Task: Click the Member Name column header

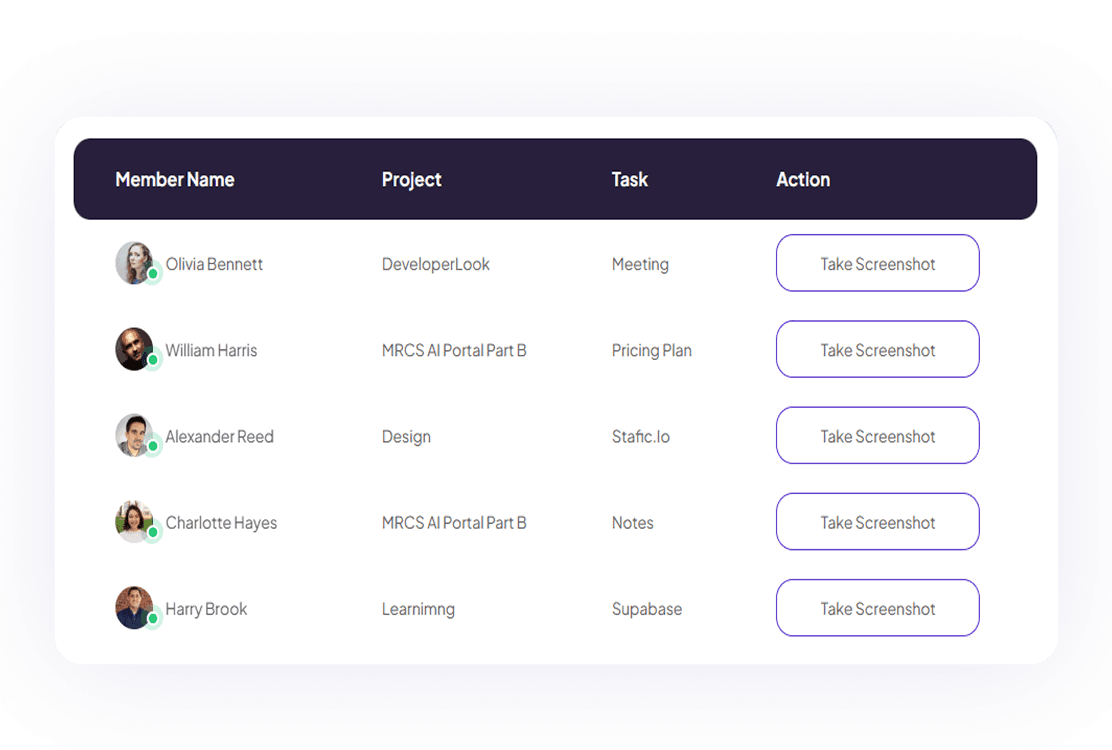Action: click(x=175, y=180)
